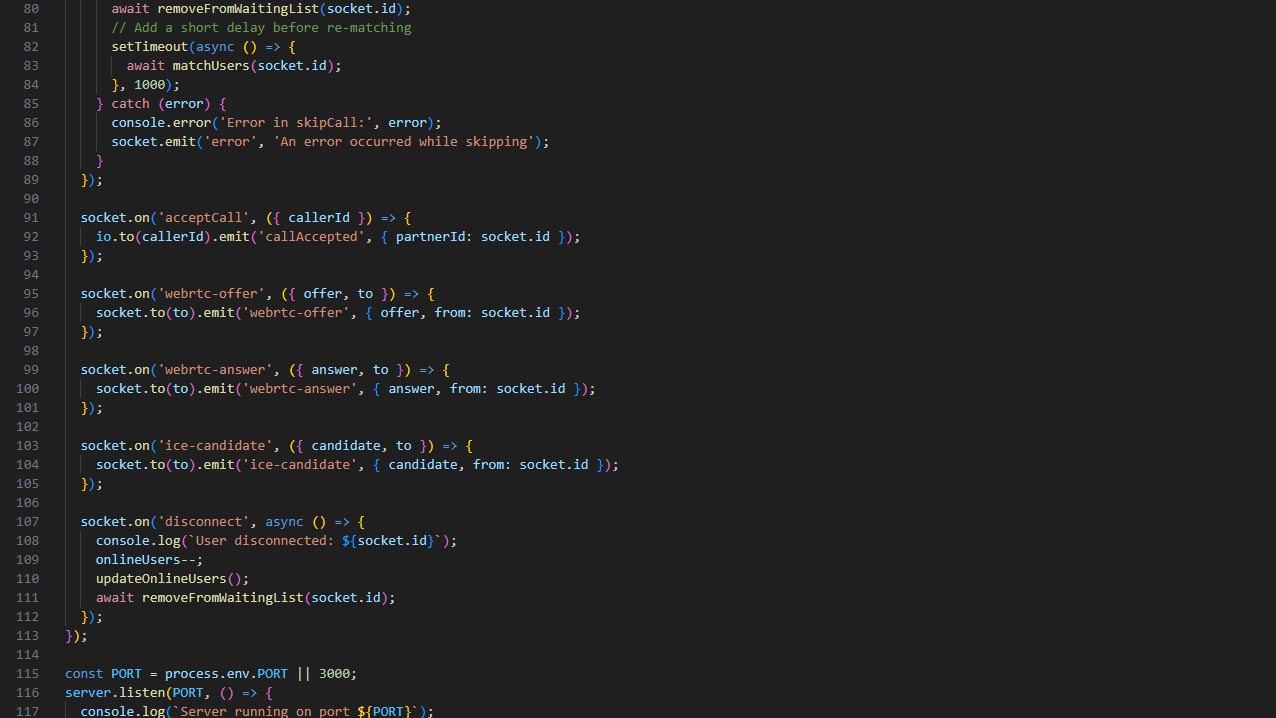Click the answer parameter on line 99

point(334,369)
